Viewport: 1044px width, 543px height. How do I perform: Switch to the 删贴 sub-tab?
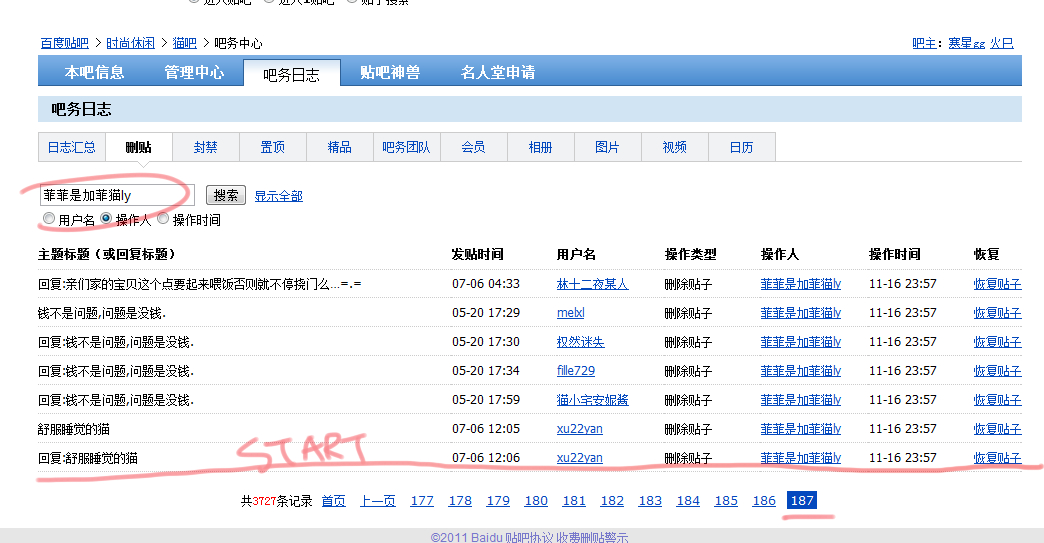(138, 147)
